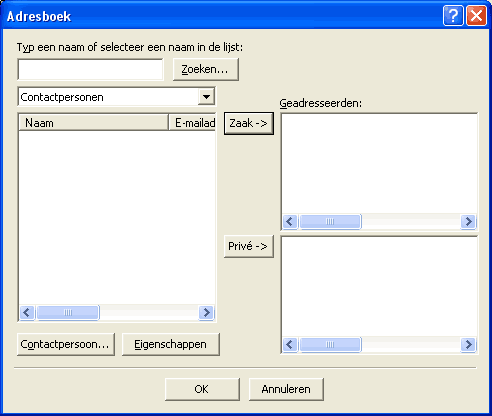This screenshot has width=492, height=416.
Task: Click the contact list horizontal scrollbar thumb
Action: coord(68,312)
